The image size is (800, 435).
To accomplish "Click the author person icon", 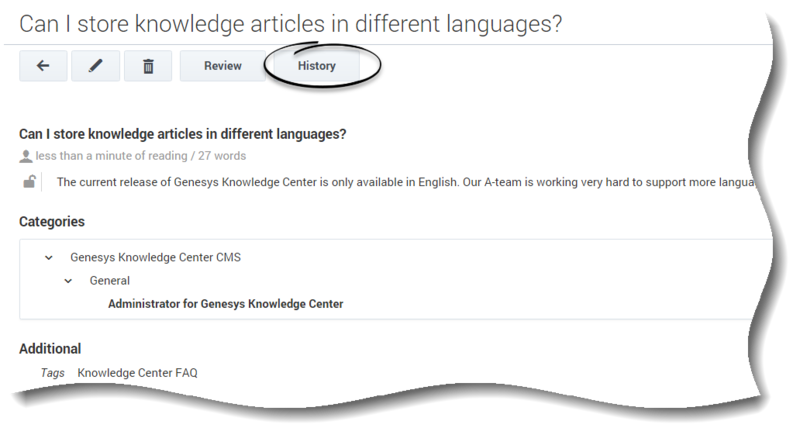I will 26,156.
